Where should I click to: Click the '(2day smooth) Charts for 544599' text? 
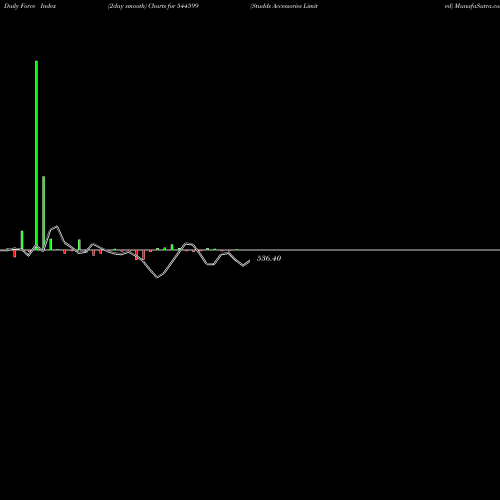pyautogui.click(x=153, y=6)
